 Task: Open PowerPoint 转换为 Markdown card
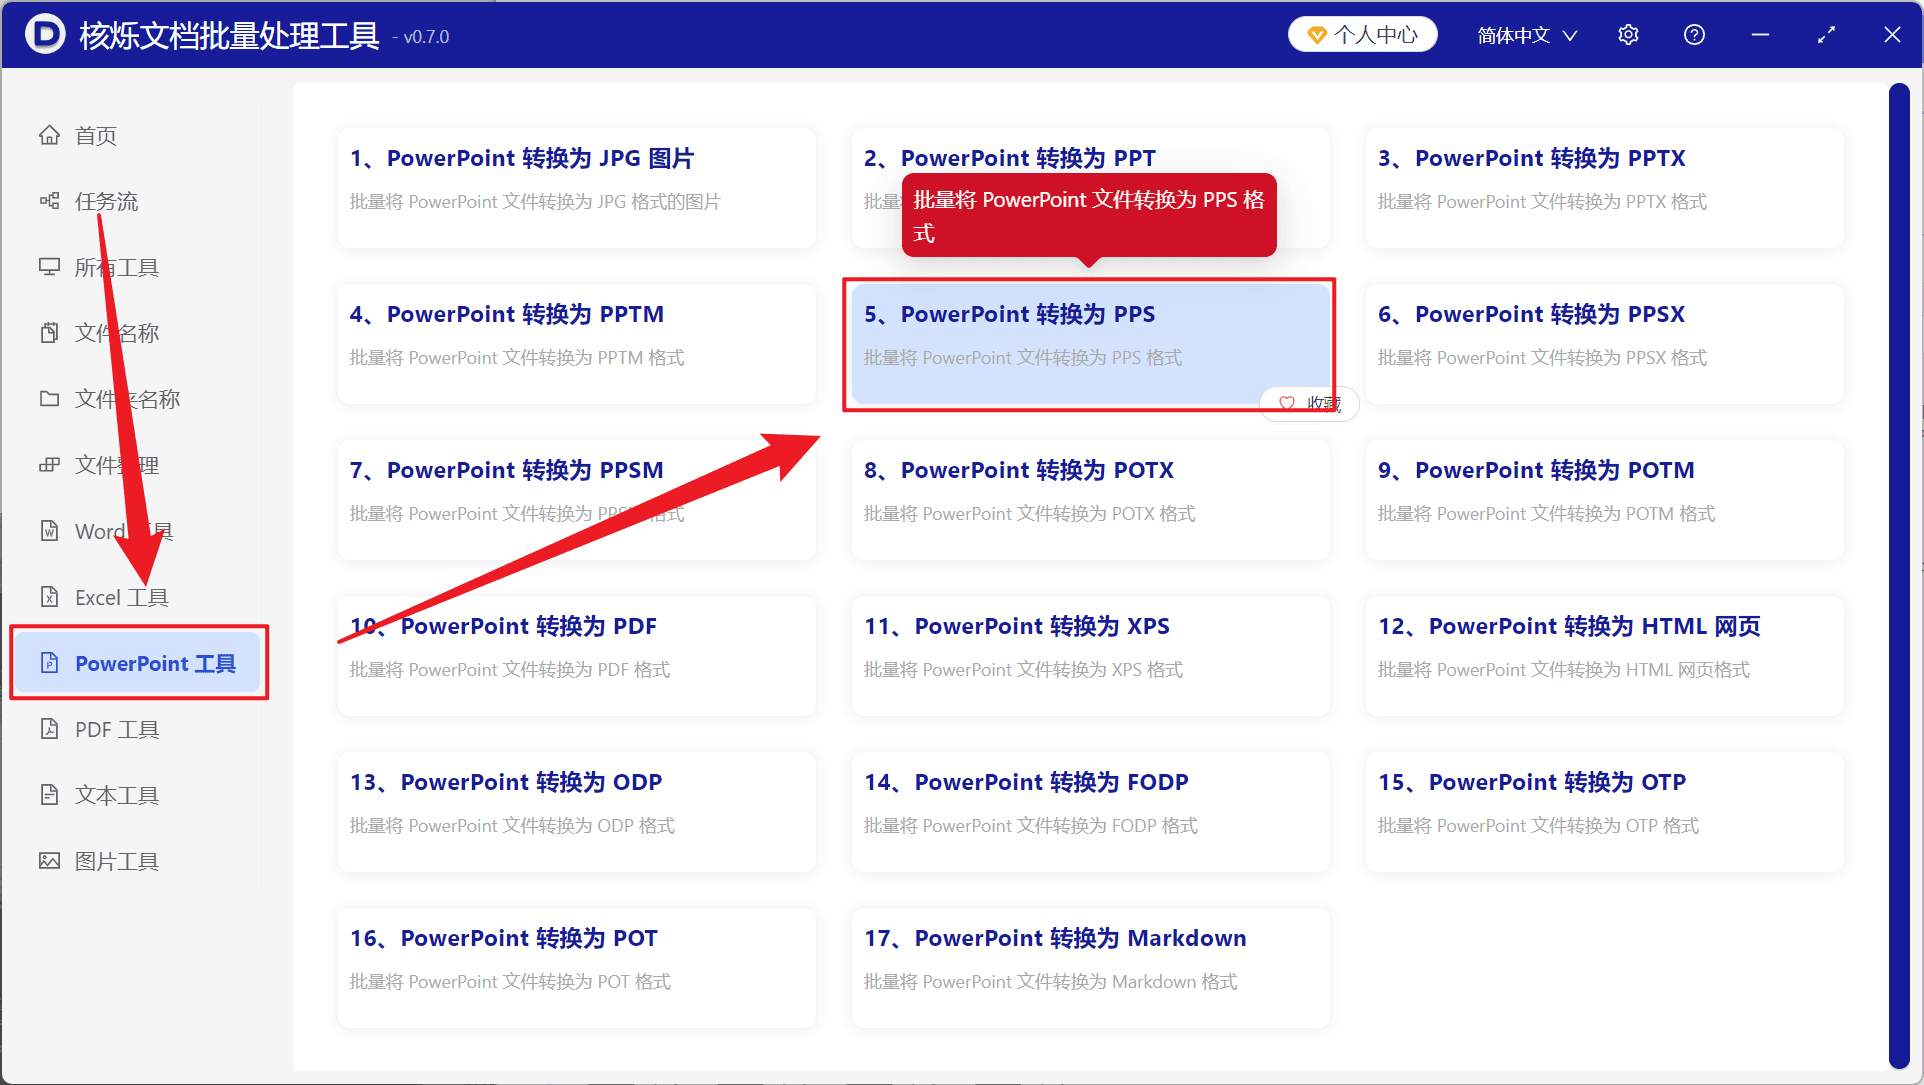click(x=1090, y=967)
